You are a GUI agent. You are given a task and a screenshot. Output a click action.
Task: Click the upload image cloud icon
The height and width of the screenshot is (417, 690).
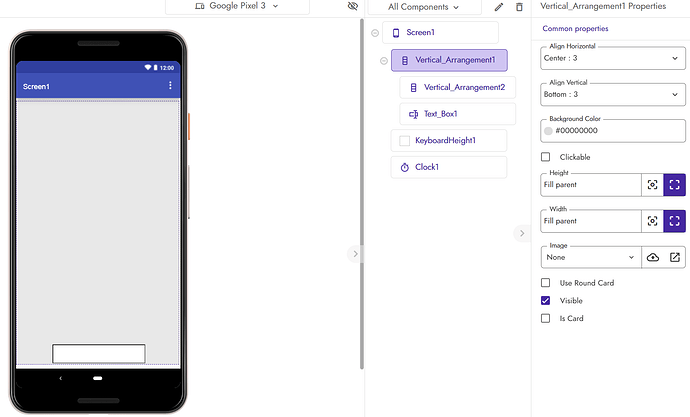coord(653,257)
